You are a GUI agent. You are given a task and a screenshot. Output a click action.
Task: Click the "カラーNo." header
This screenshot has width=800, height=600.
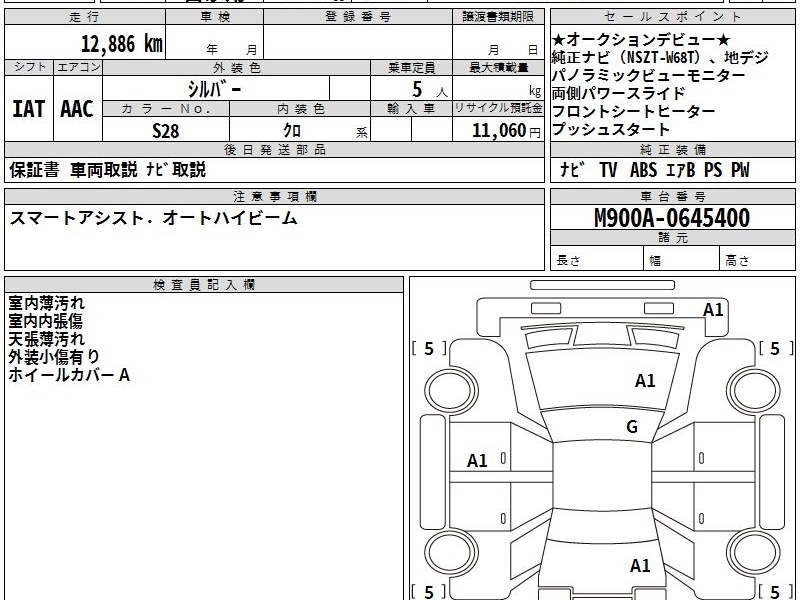(x=166, y=109)
